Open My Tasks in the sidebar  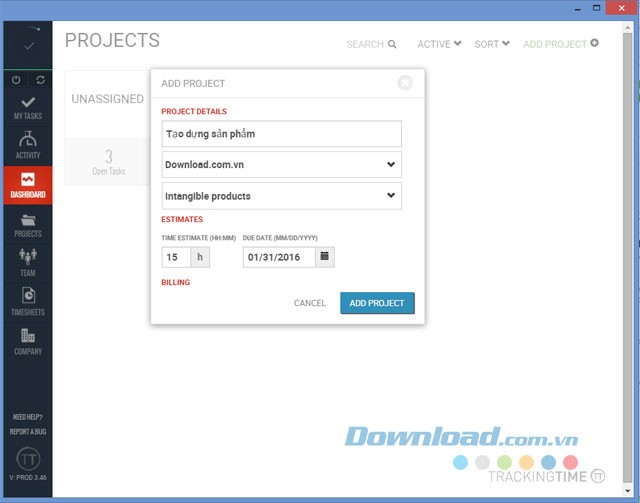pyautogui.click(x=27, y=107)
